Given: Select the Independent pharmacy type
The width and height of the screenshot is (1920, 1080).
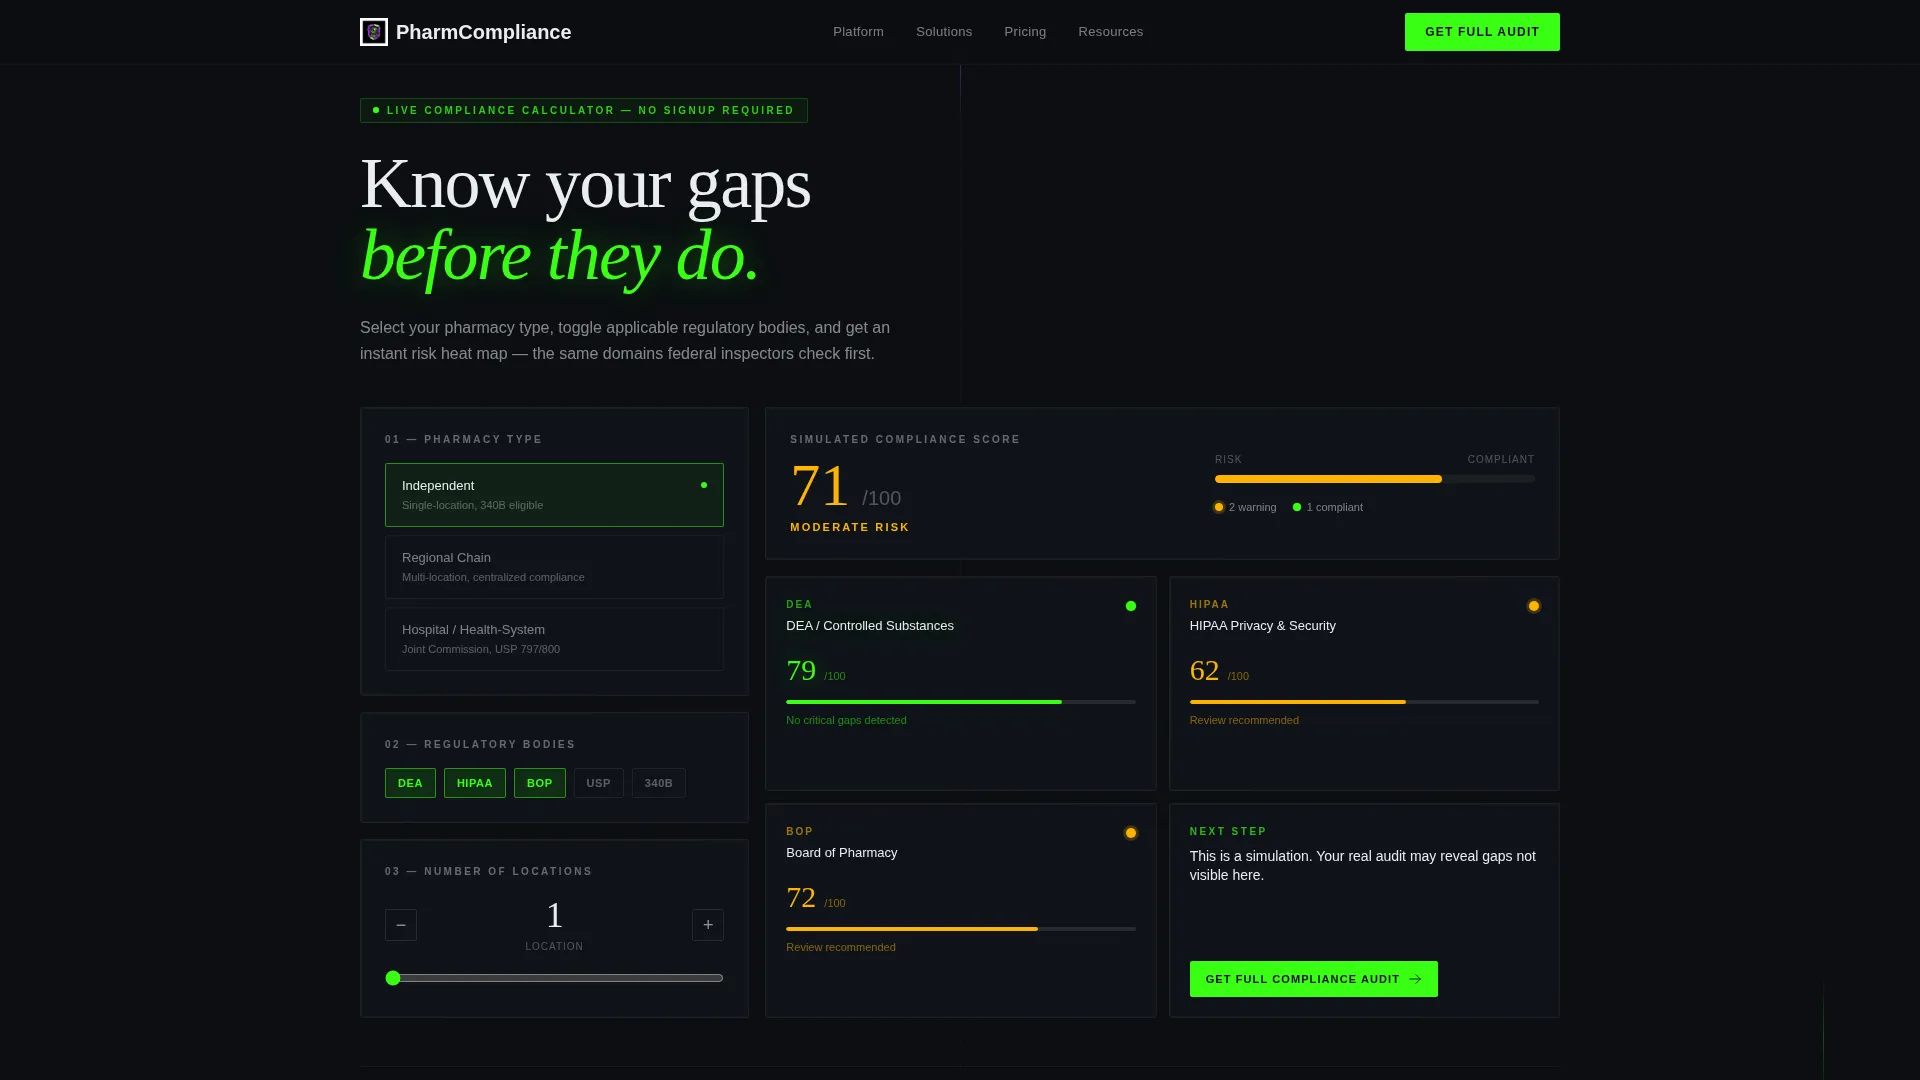Looking at the screenshot, I should (554, 495).
